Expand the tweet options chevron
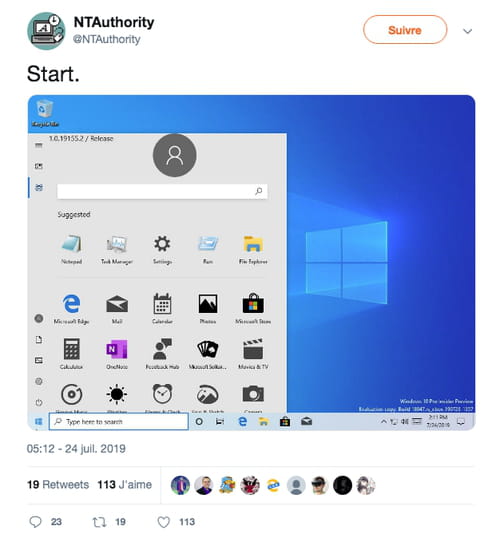 [x=467, y=31]
